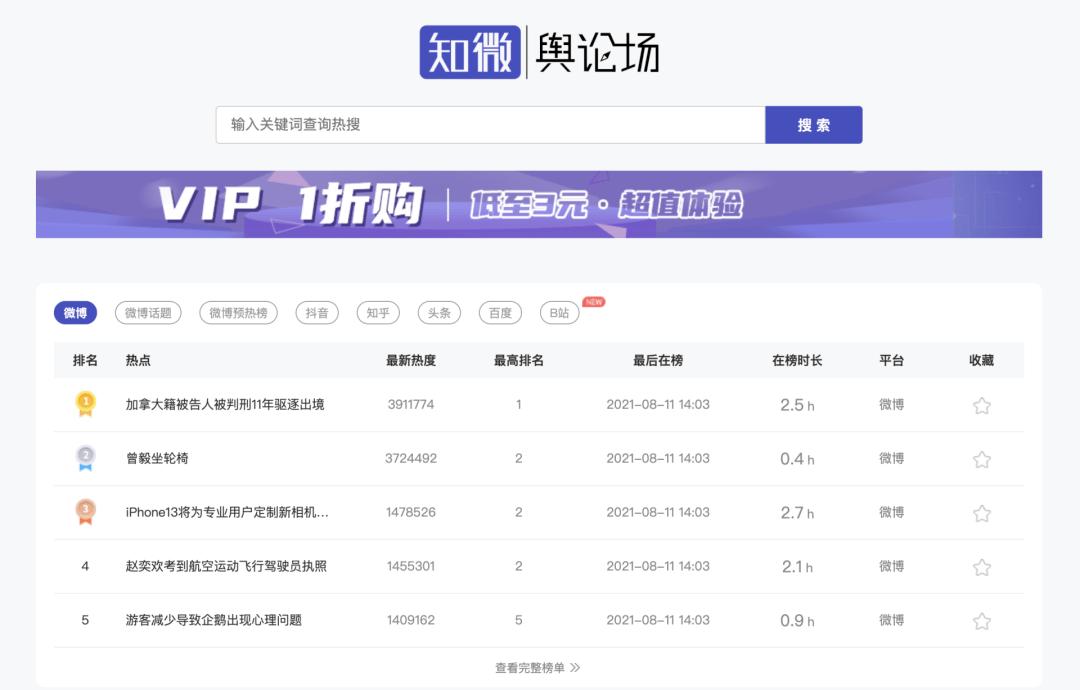This screenshot has height=690, width=1080.
Task: Click the bronze medal icon on the iPhone13 row
Action: click(86, 512)
